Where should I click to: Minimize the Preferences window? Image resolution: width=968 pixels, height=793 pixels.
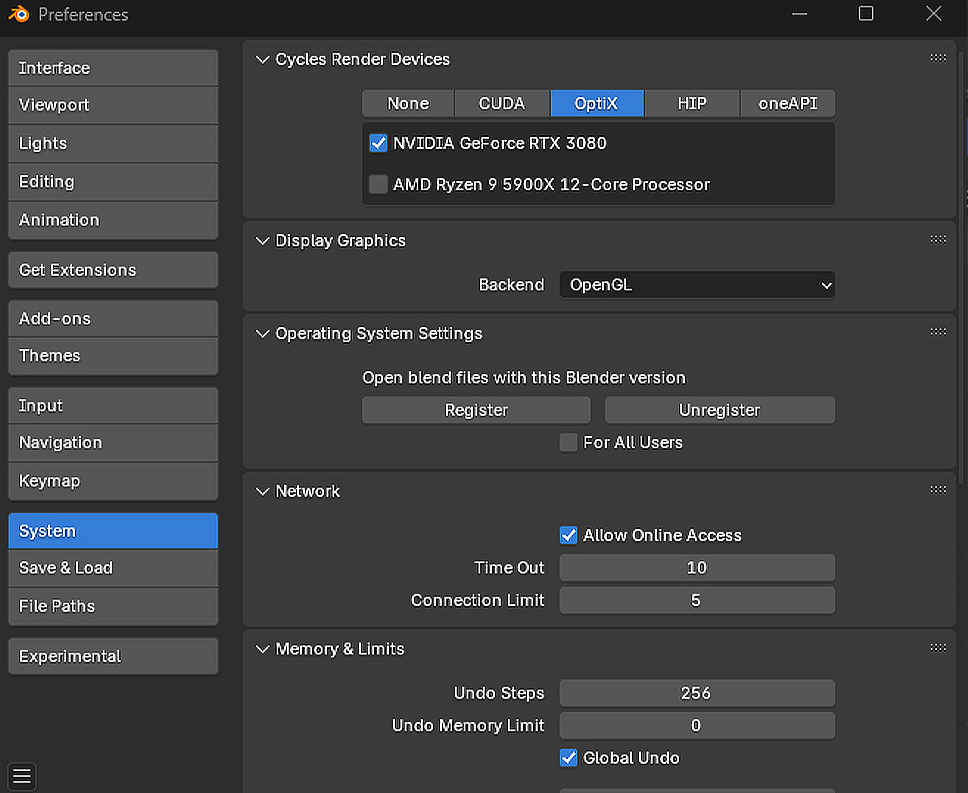pyautogui.click(x=799, y=14)
